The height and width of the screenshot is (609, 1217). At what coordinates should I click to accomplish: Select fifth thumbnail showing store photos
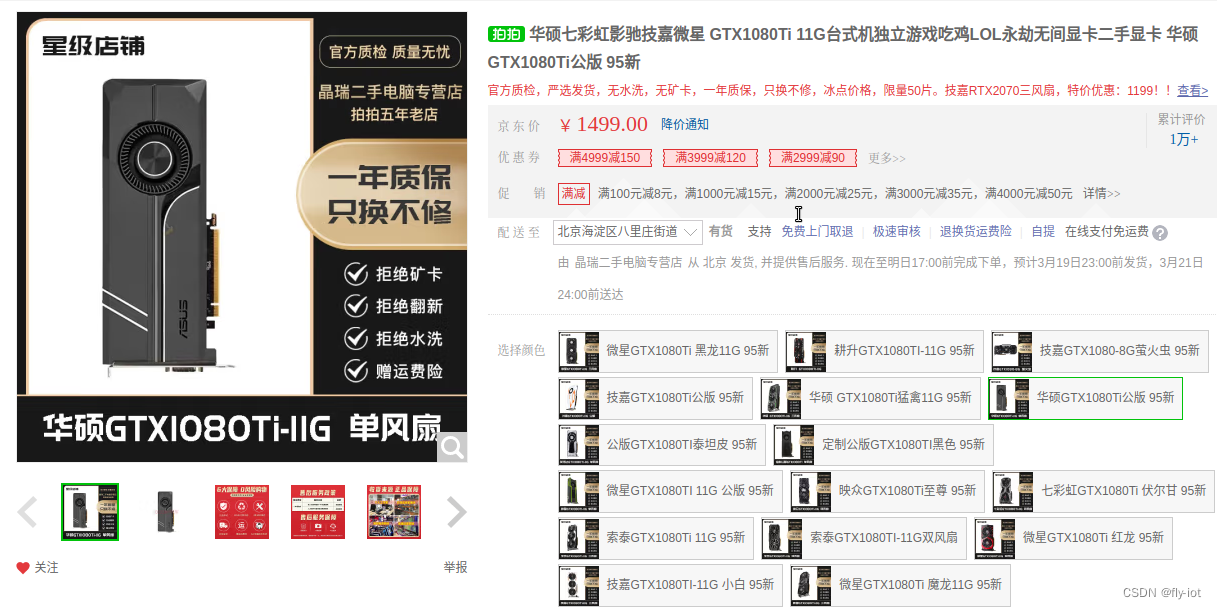[394, 512]
